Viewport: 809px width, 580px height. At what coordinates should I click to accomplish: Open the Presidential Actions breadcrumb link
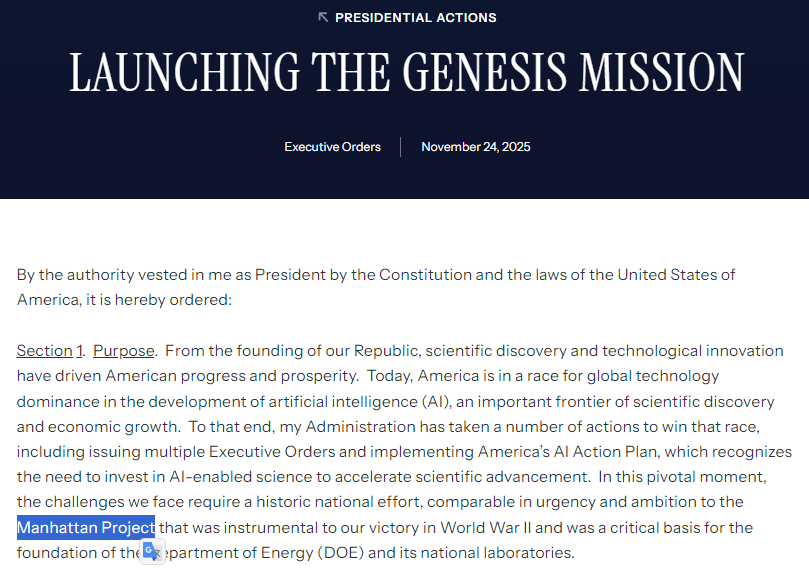pos(415,18)
